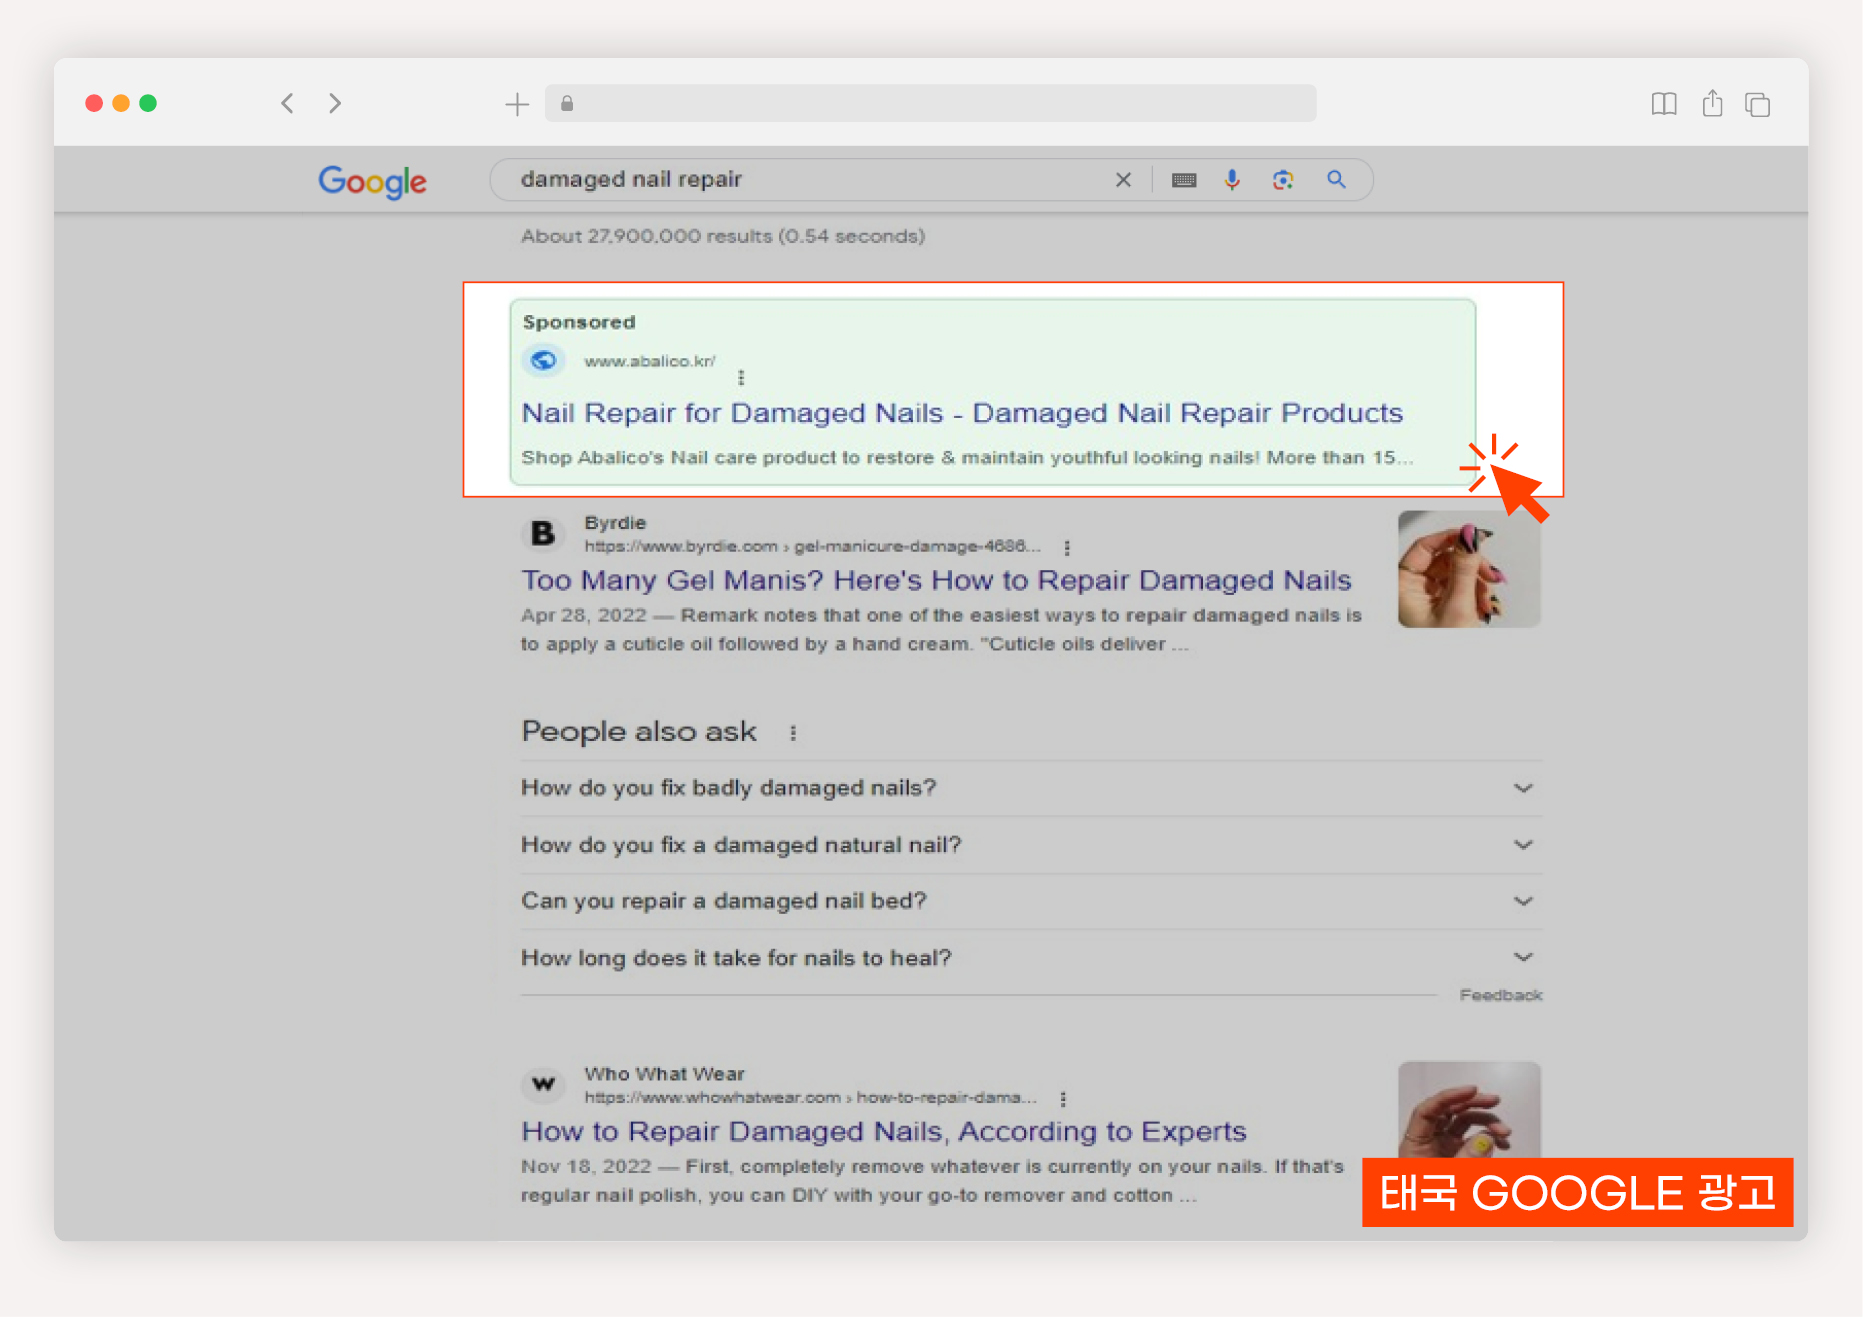This screenshot has width=1863, height=1317.
Task: Click the Feedback link
Action: 1501,995
